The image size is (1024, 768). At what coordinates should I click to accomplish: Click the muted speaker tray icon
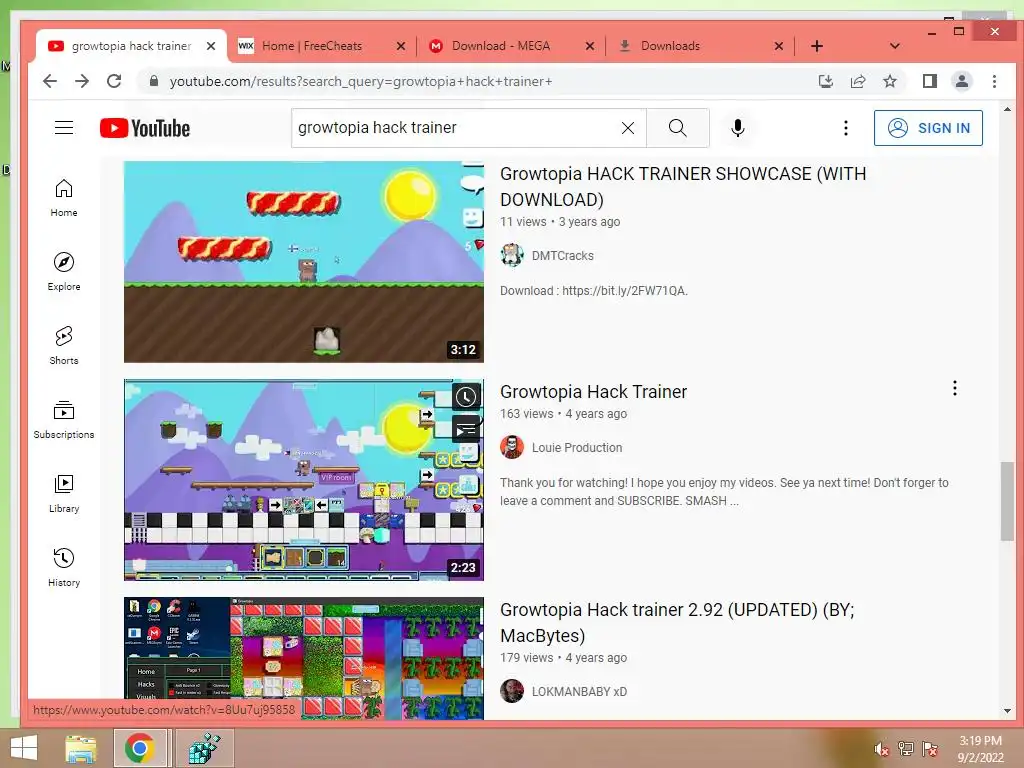click(882, 750)
